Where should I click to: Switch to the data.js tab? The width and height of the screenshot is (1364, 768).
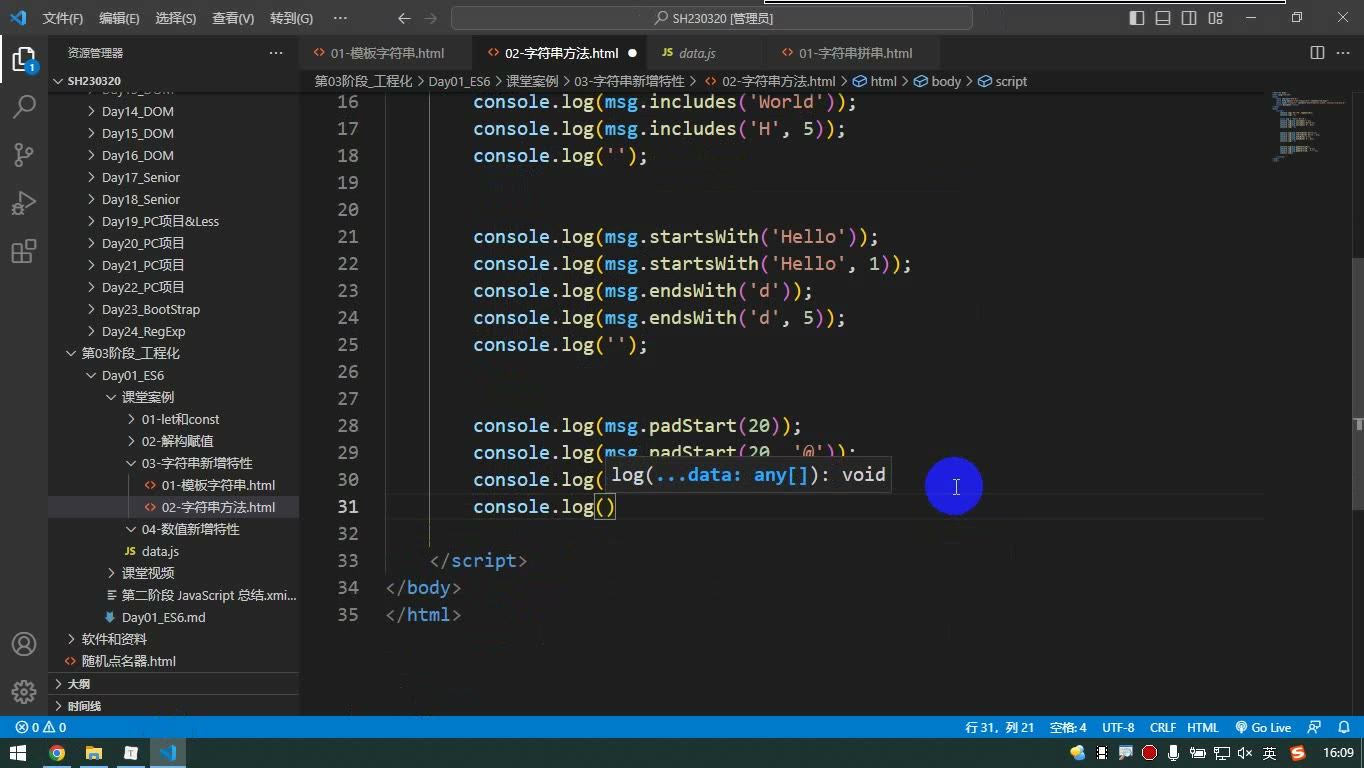tap(696, 53)
